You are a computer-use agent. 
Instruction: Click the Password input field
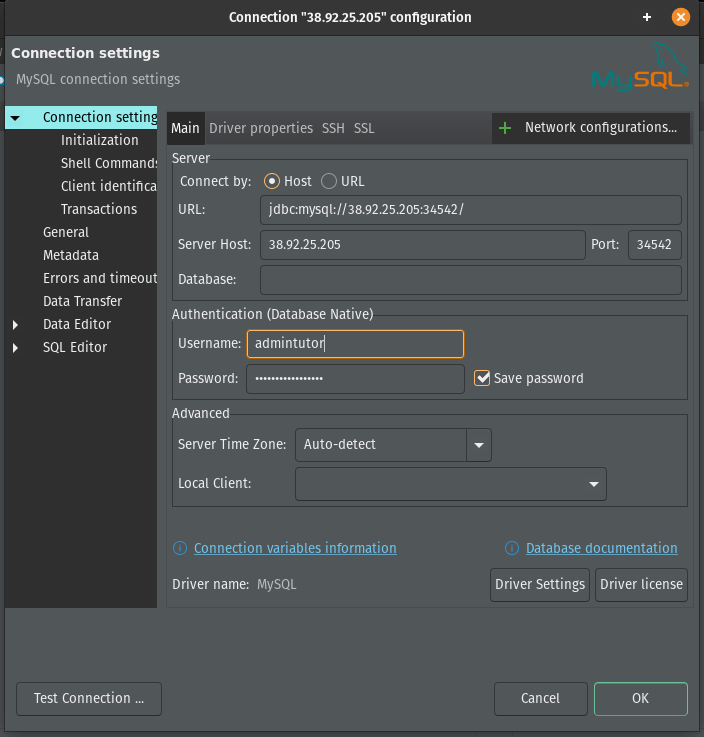[x=355, y=379]
